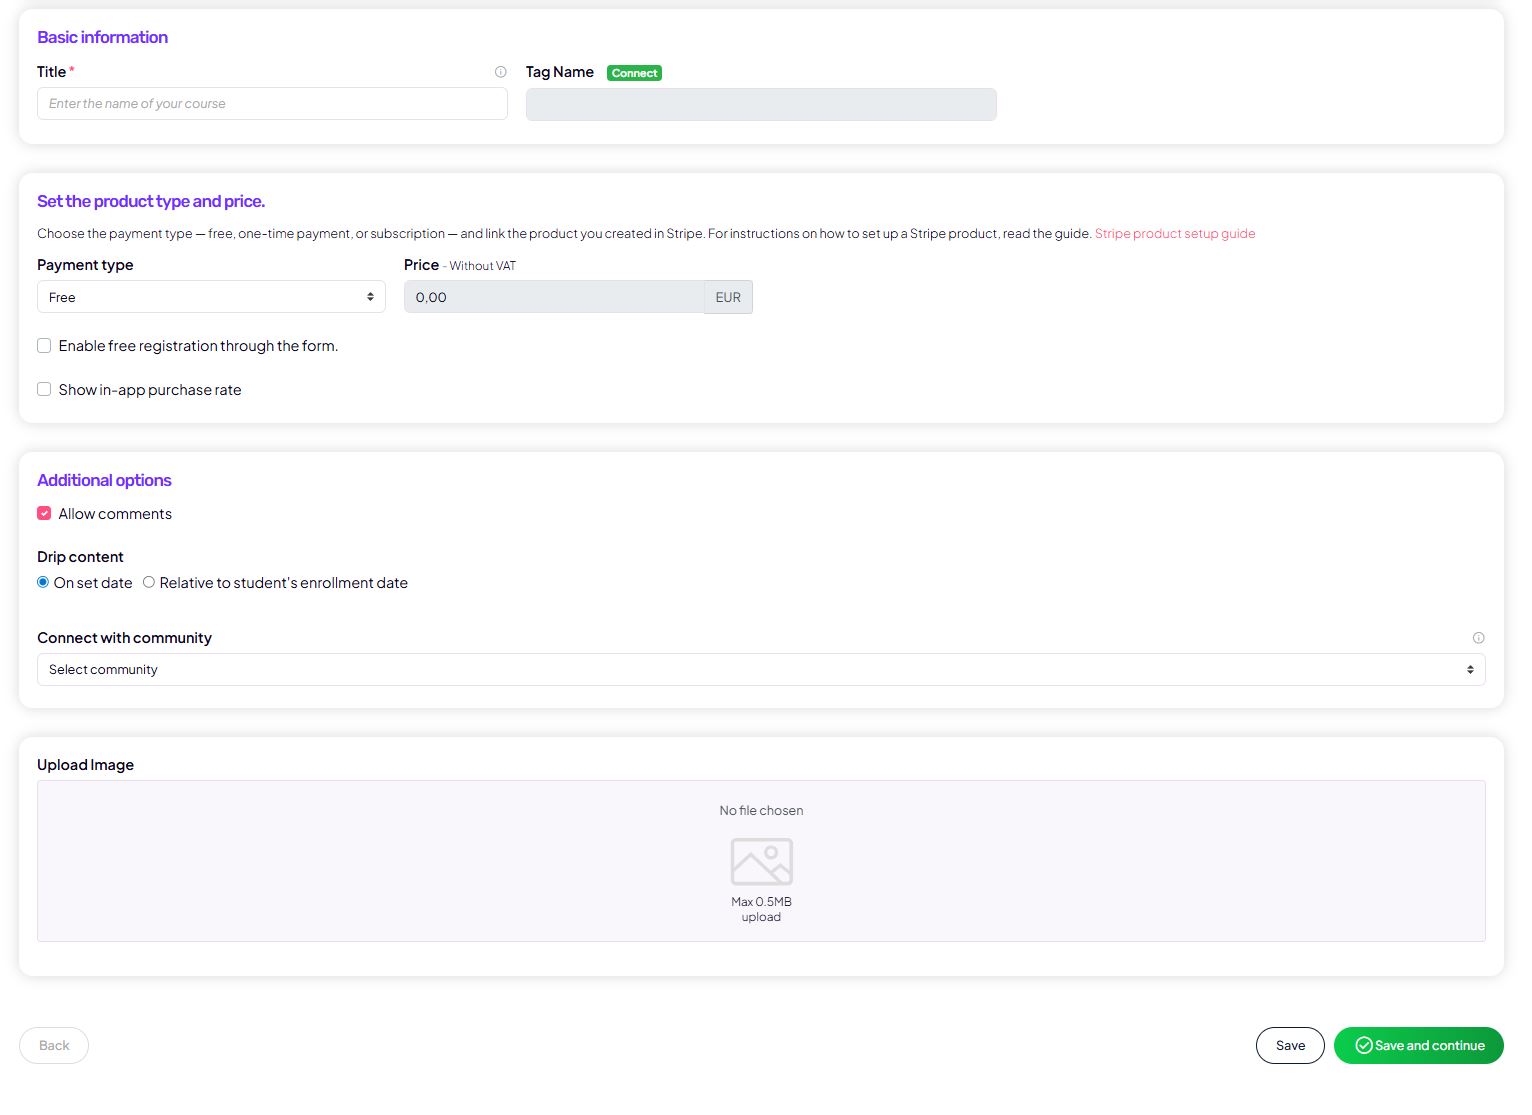Open the Stripe product setup guide link
This screenshot has height=1115, width=1532.
(1174, 234)
